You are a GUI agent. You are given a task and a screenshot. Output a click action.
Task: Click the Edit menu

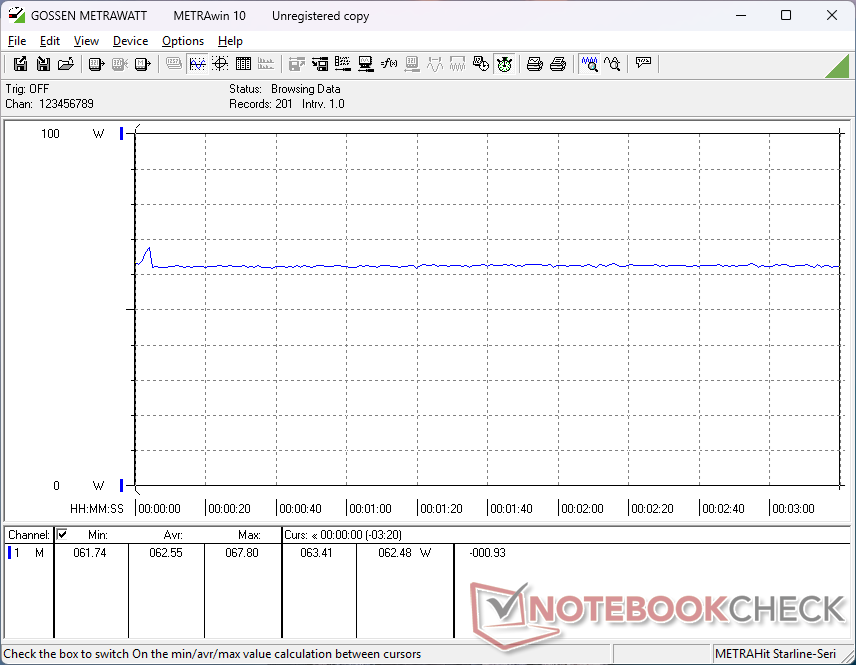pyautogui.click(x=50, y=41)
